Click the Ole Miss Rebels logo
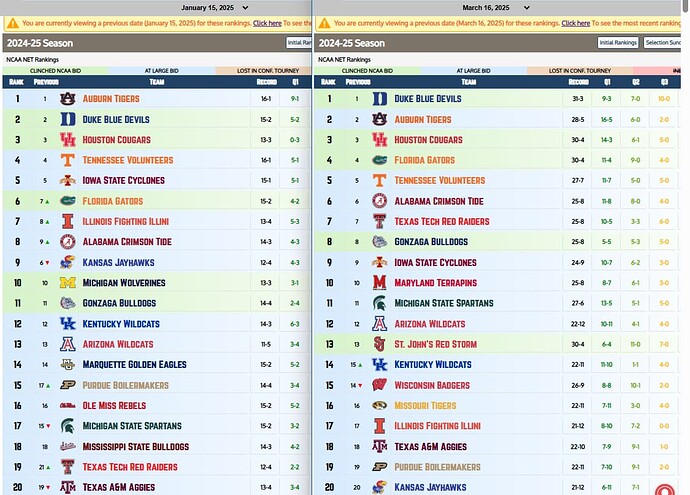Image resolution: width=690 pixels, height=495 pixels. tap(67, 406)
